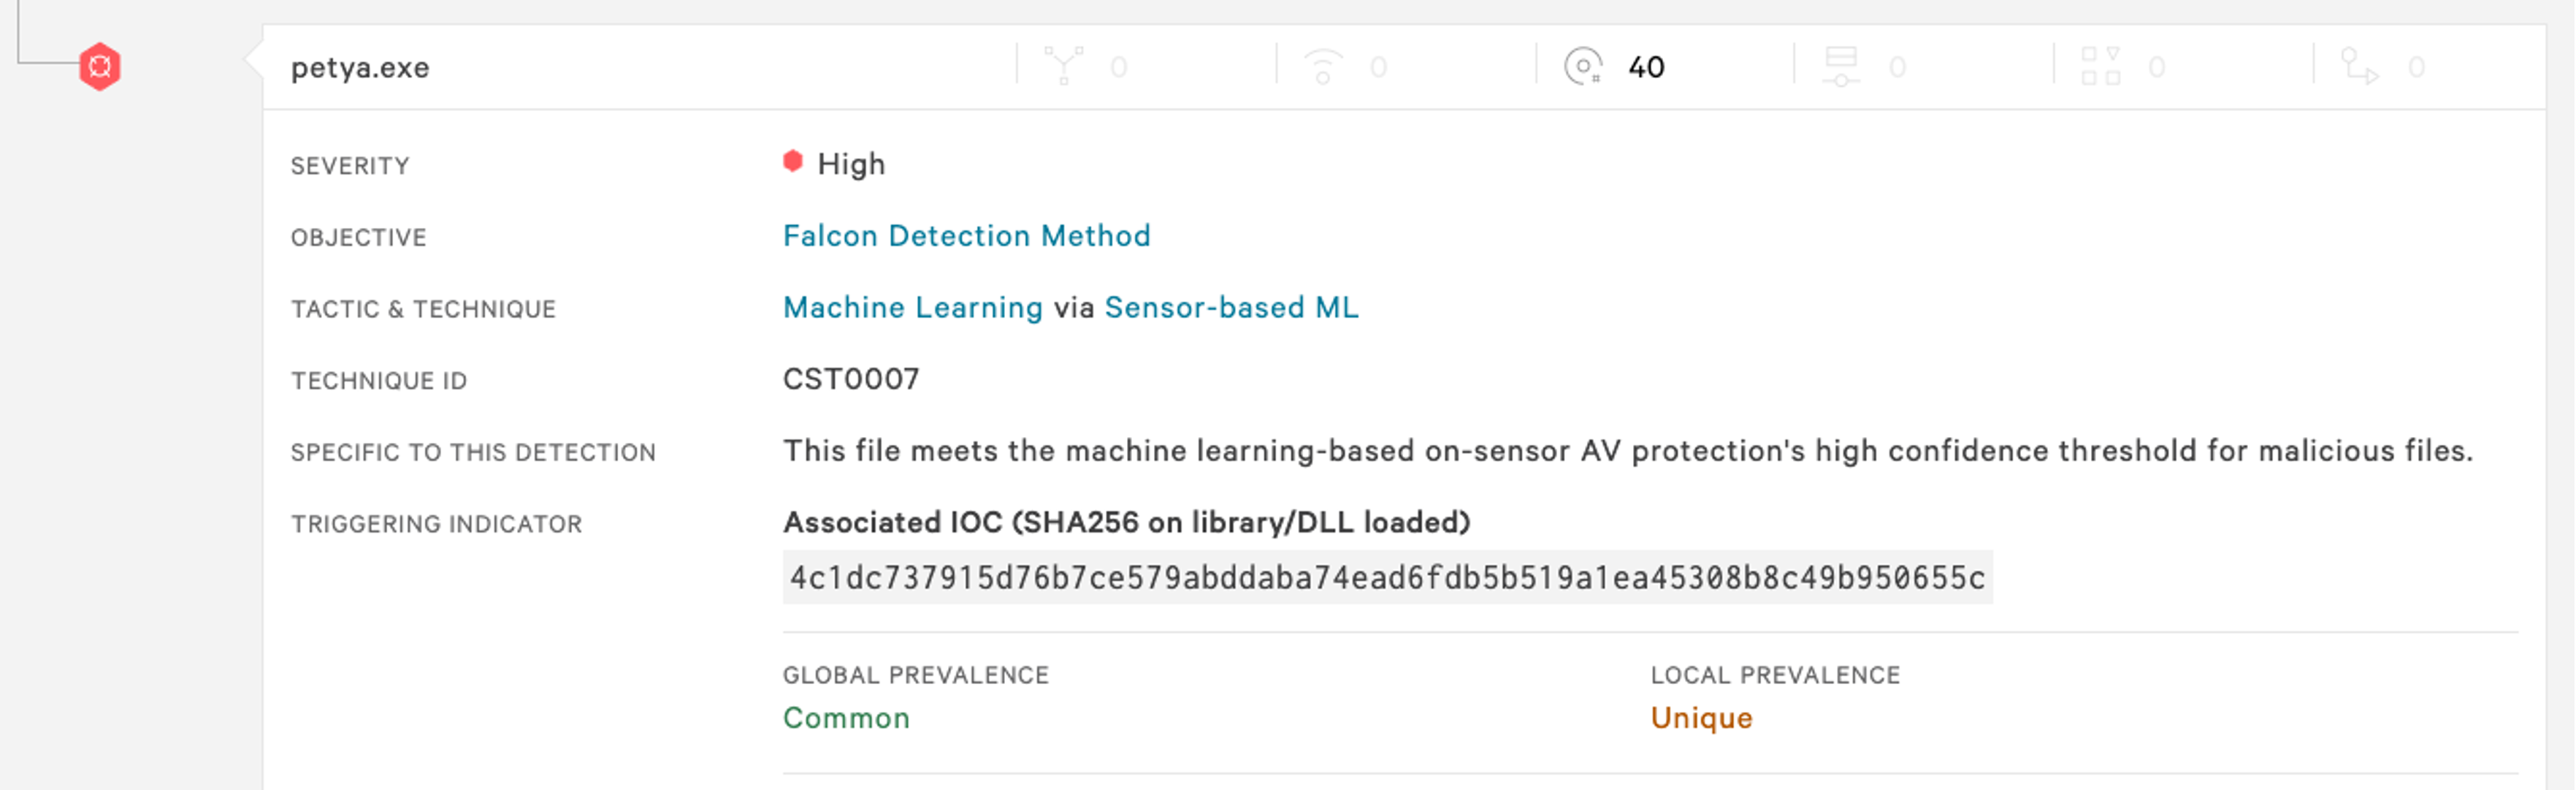Click the red hexagon process node icon
This screenshot has width=2576, height=790.
tap(100, 67)
